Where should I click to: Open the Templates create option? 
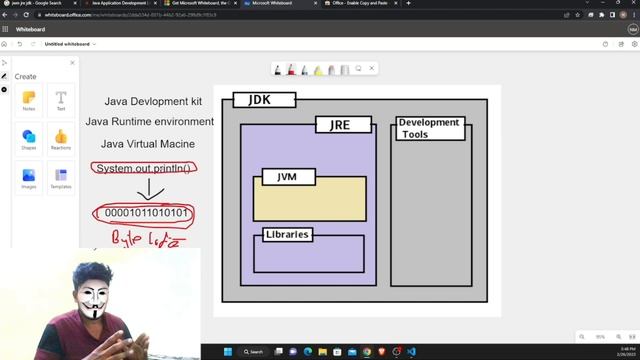click(x=61, y=178)
